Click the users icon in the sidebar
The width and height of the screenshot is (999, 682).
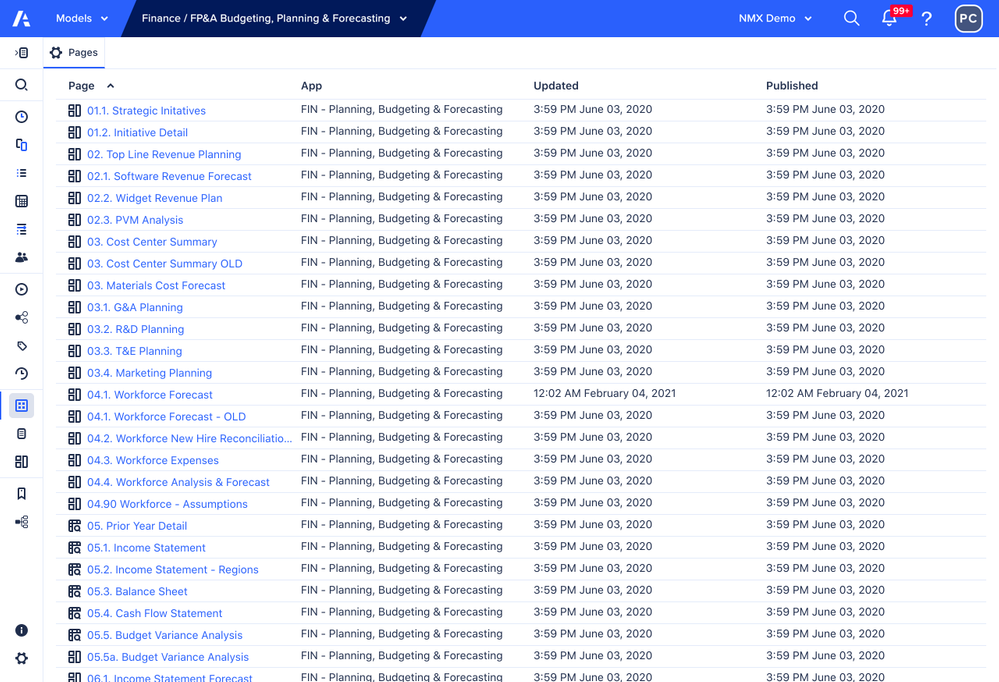[x=20, y=257]
